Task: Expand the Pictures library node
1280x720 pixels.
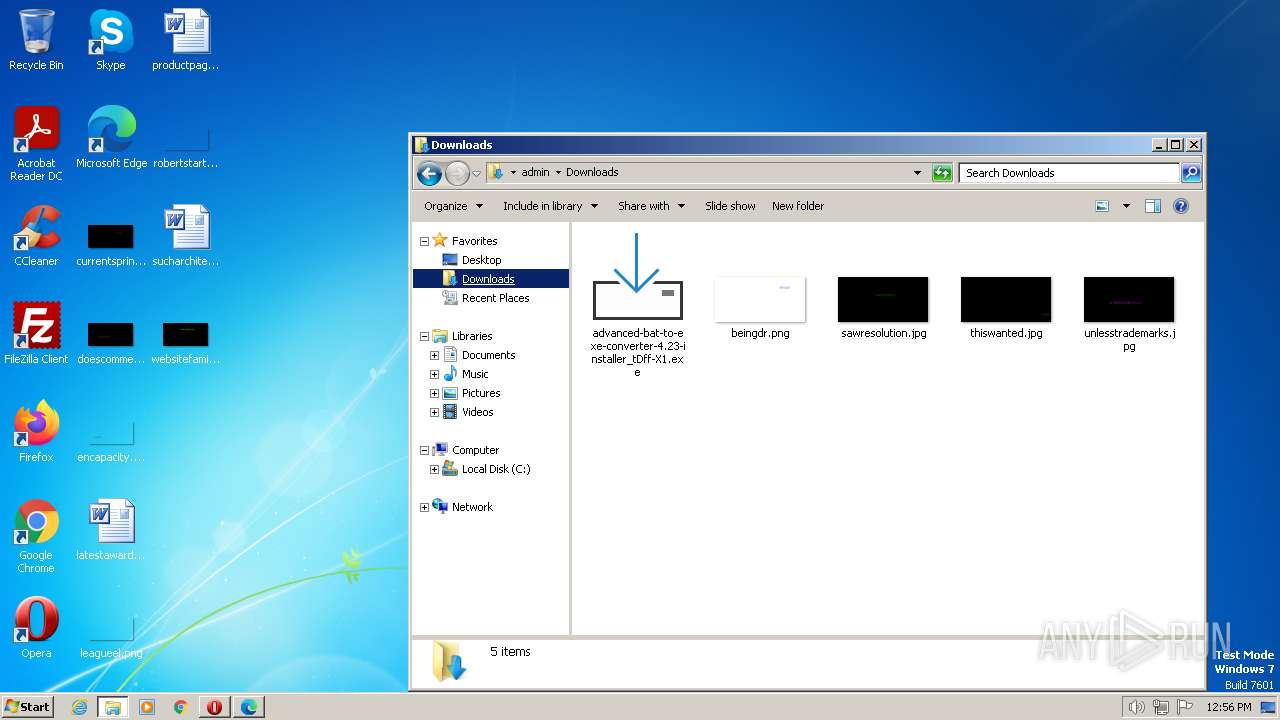Action: (434, 393)
